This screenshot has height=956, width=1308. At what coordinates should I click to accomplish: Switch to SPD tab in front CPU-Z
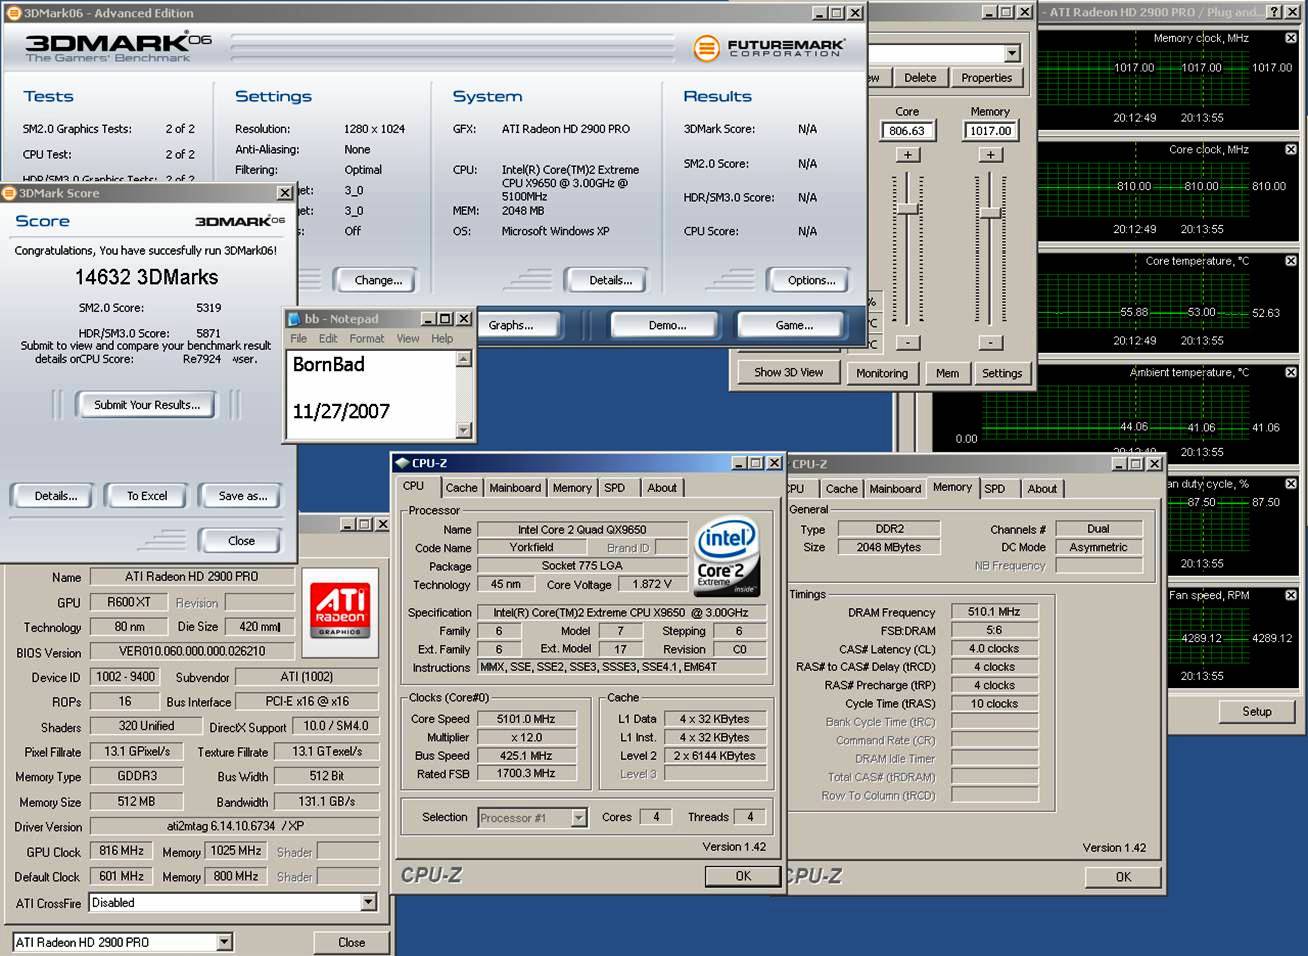click(615, 488)
